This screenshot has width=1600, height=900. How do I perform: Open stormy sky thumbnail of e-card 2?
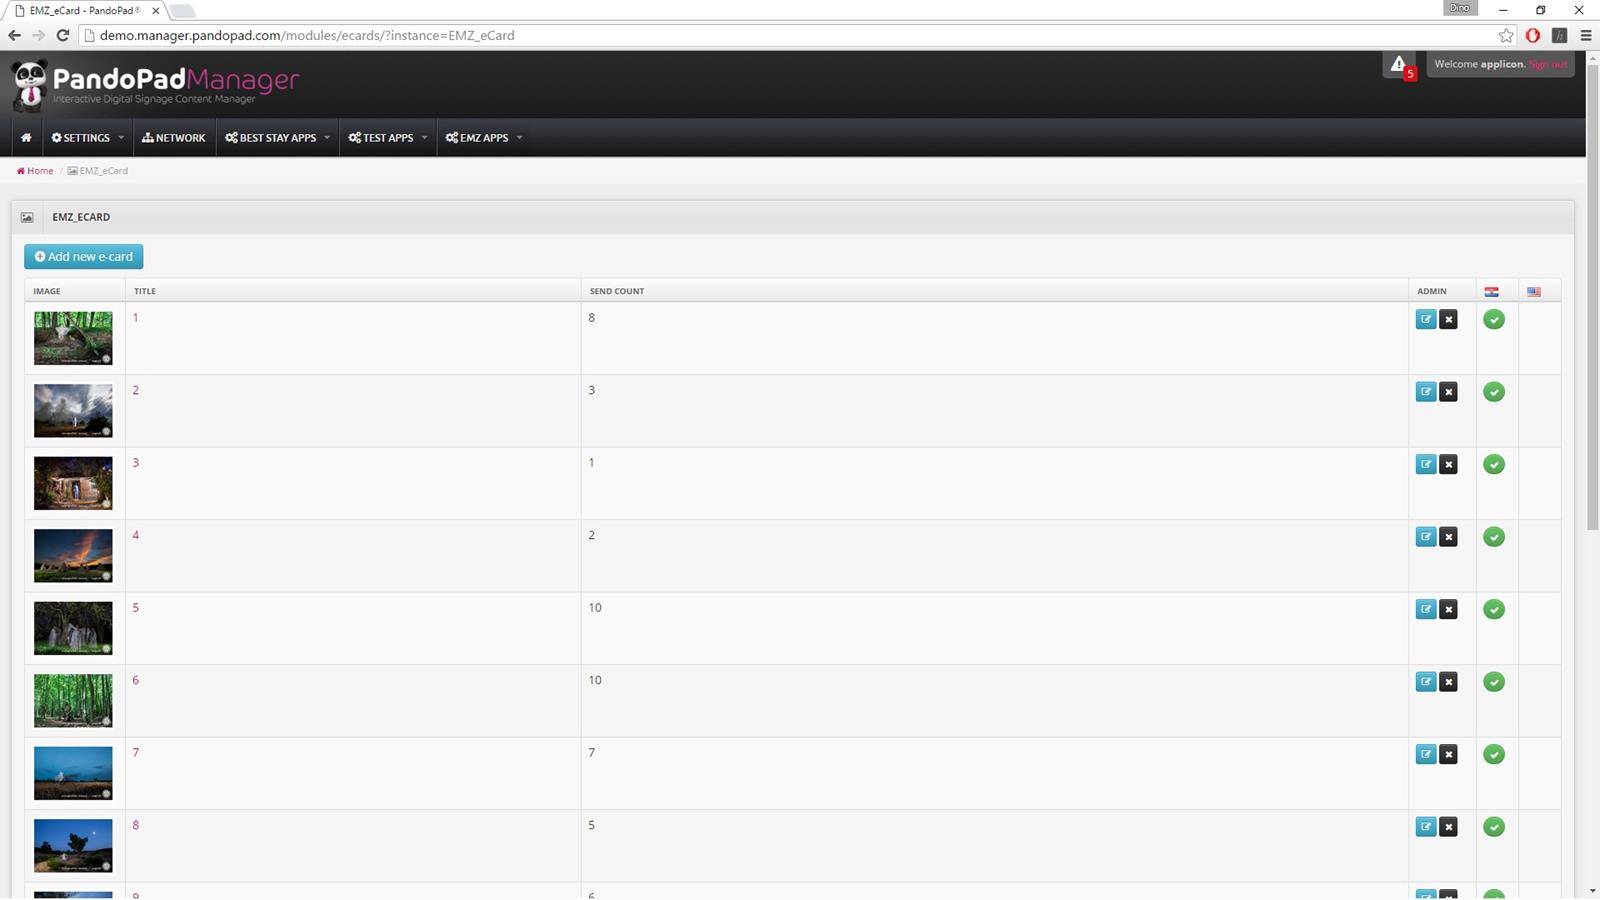(x=73, y=411)
